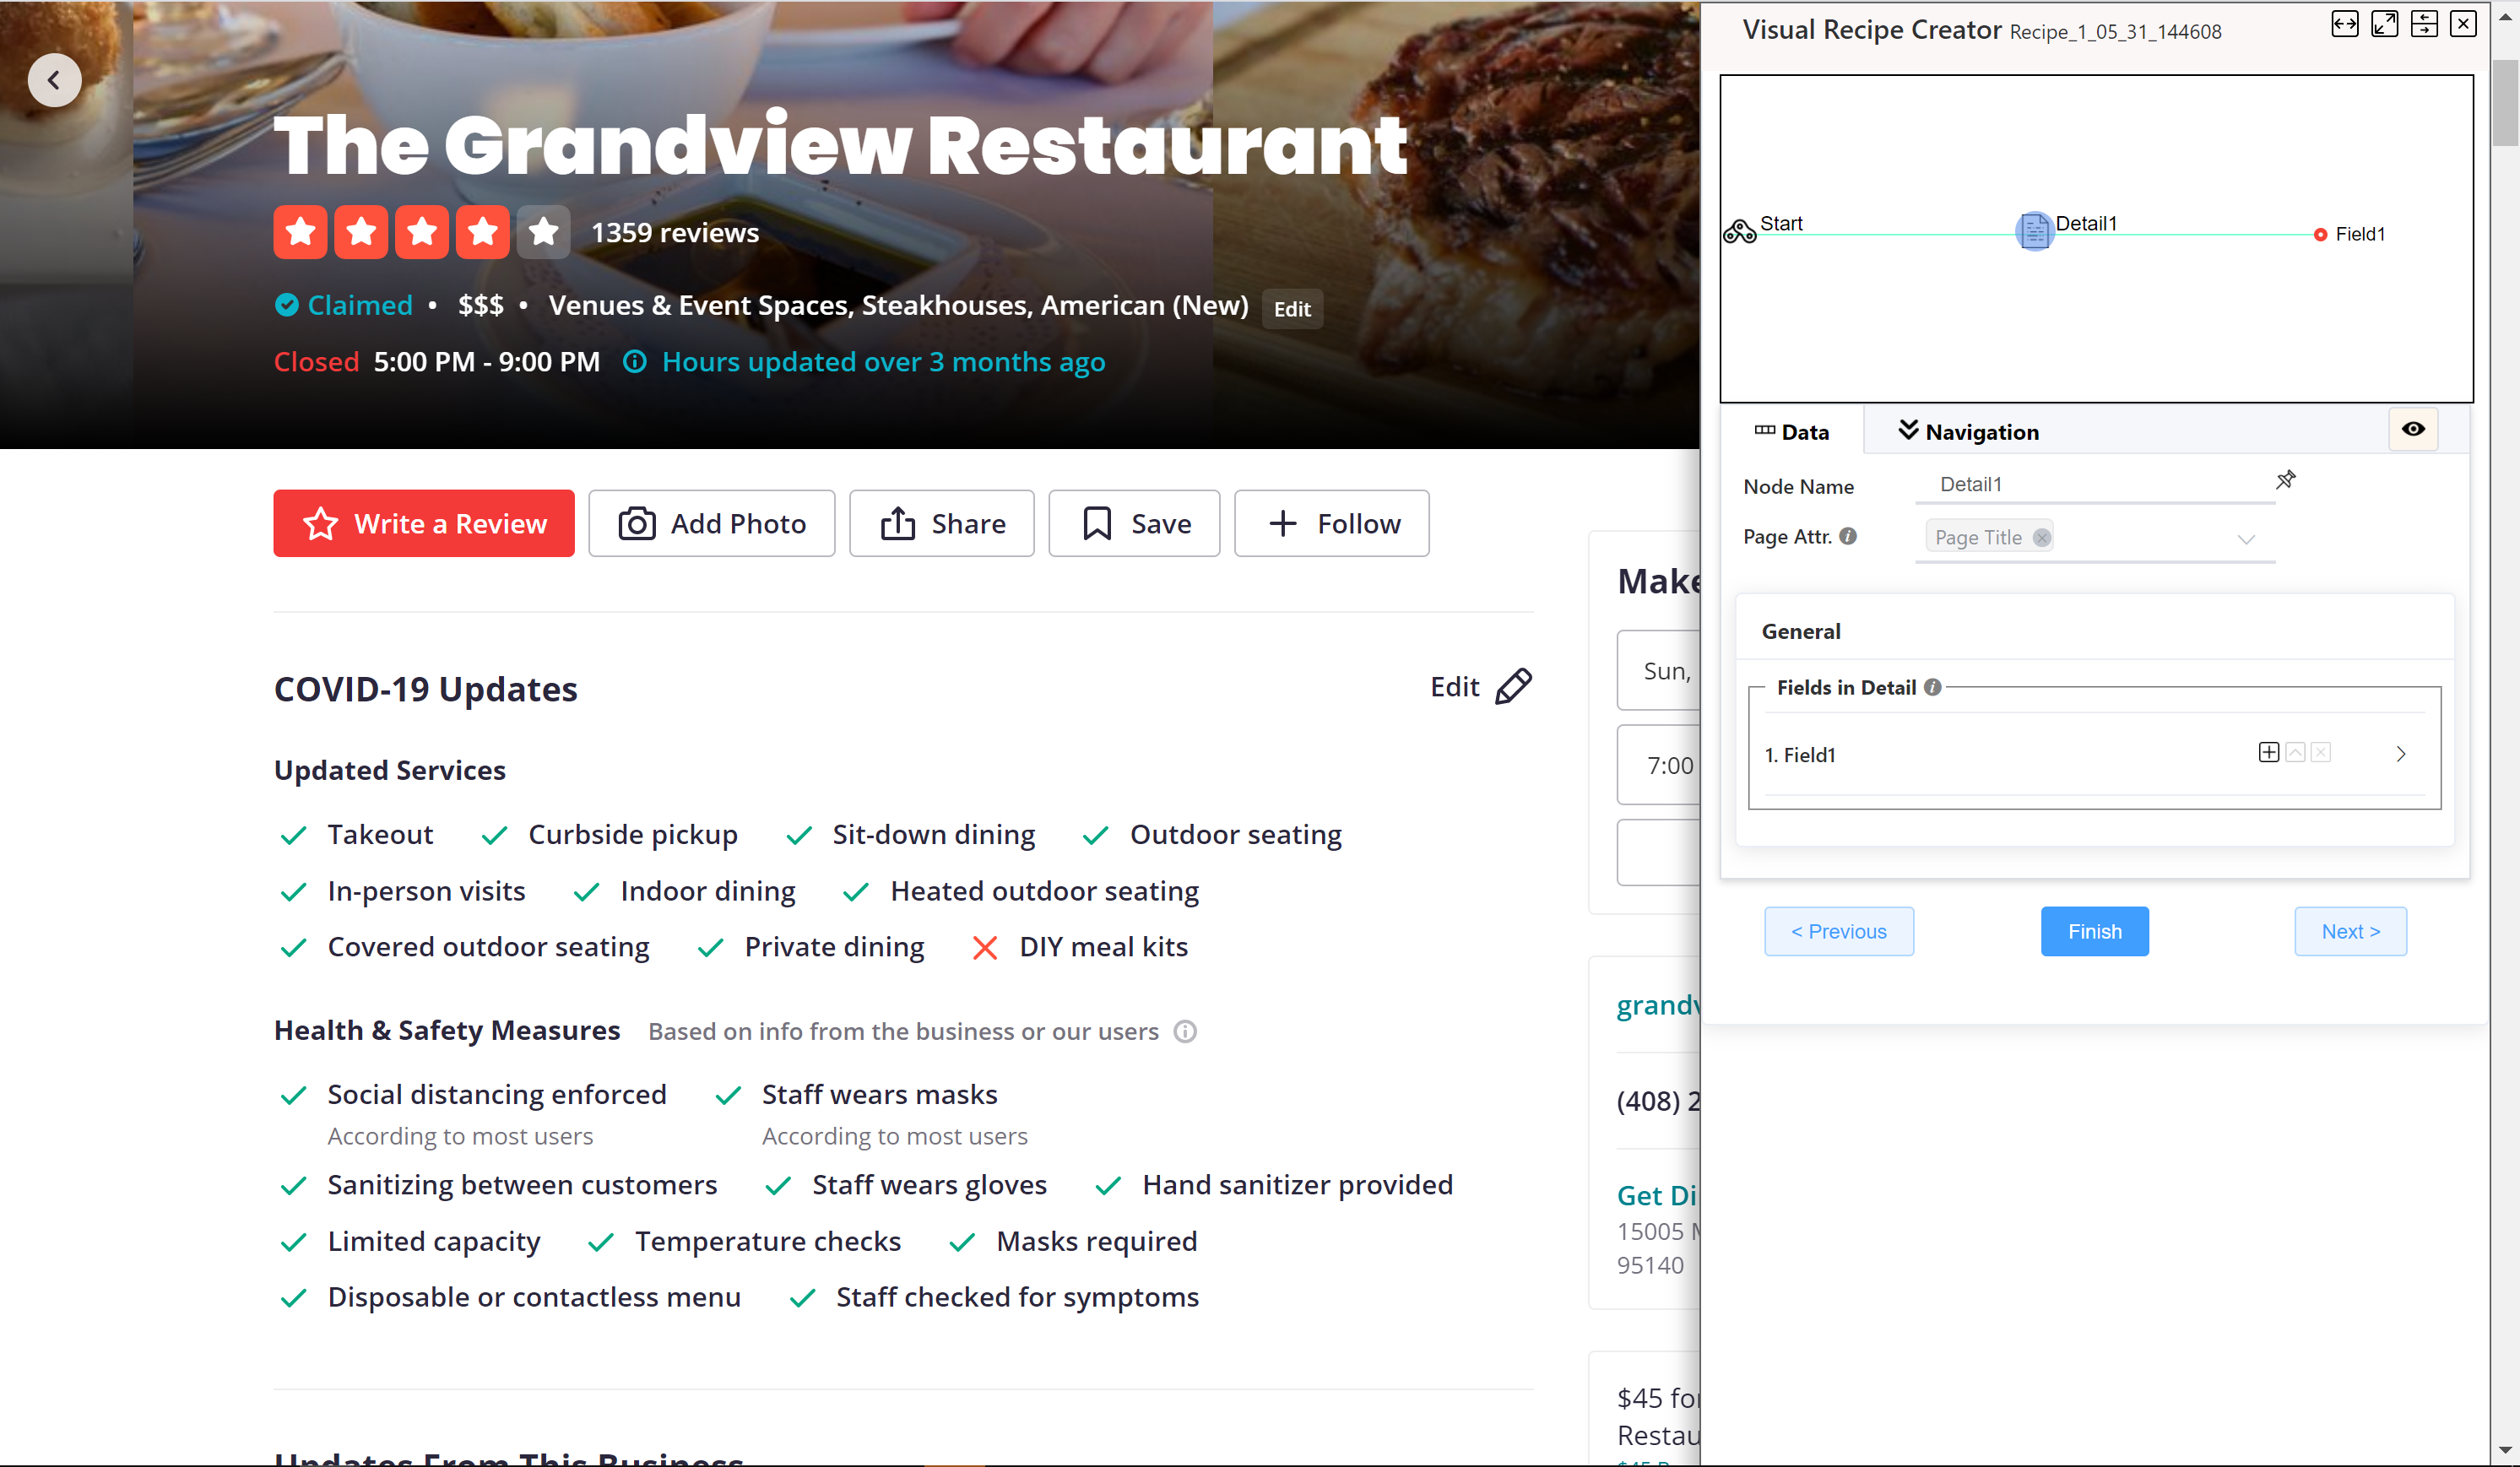The height and width of the screenshot is (1467, 2520).
Task: Click the Next button in recipe creator
Action: [x=2350, y=929]
